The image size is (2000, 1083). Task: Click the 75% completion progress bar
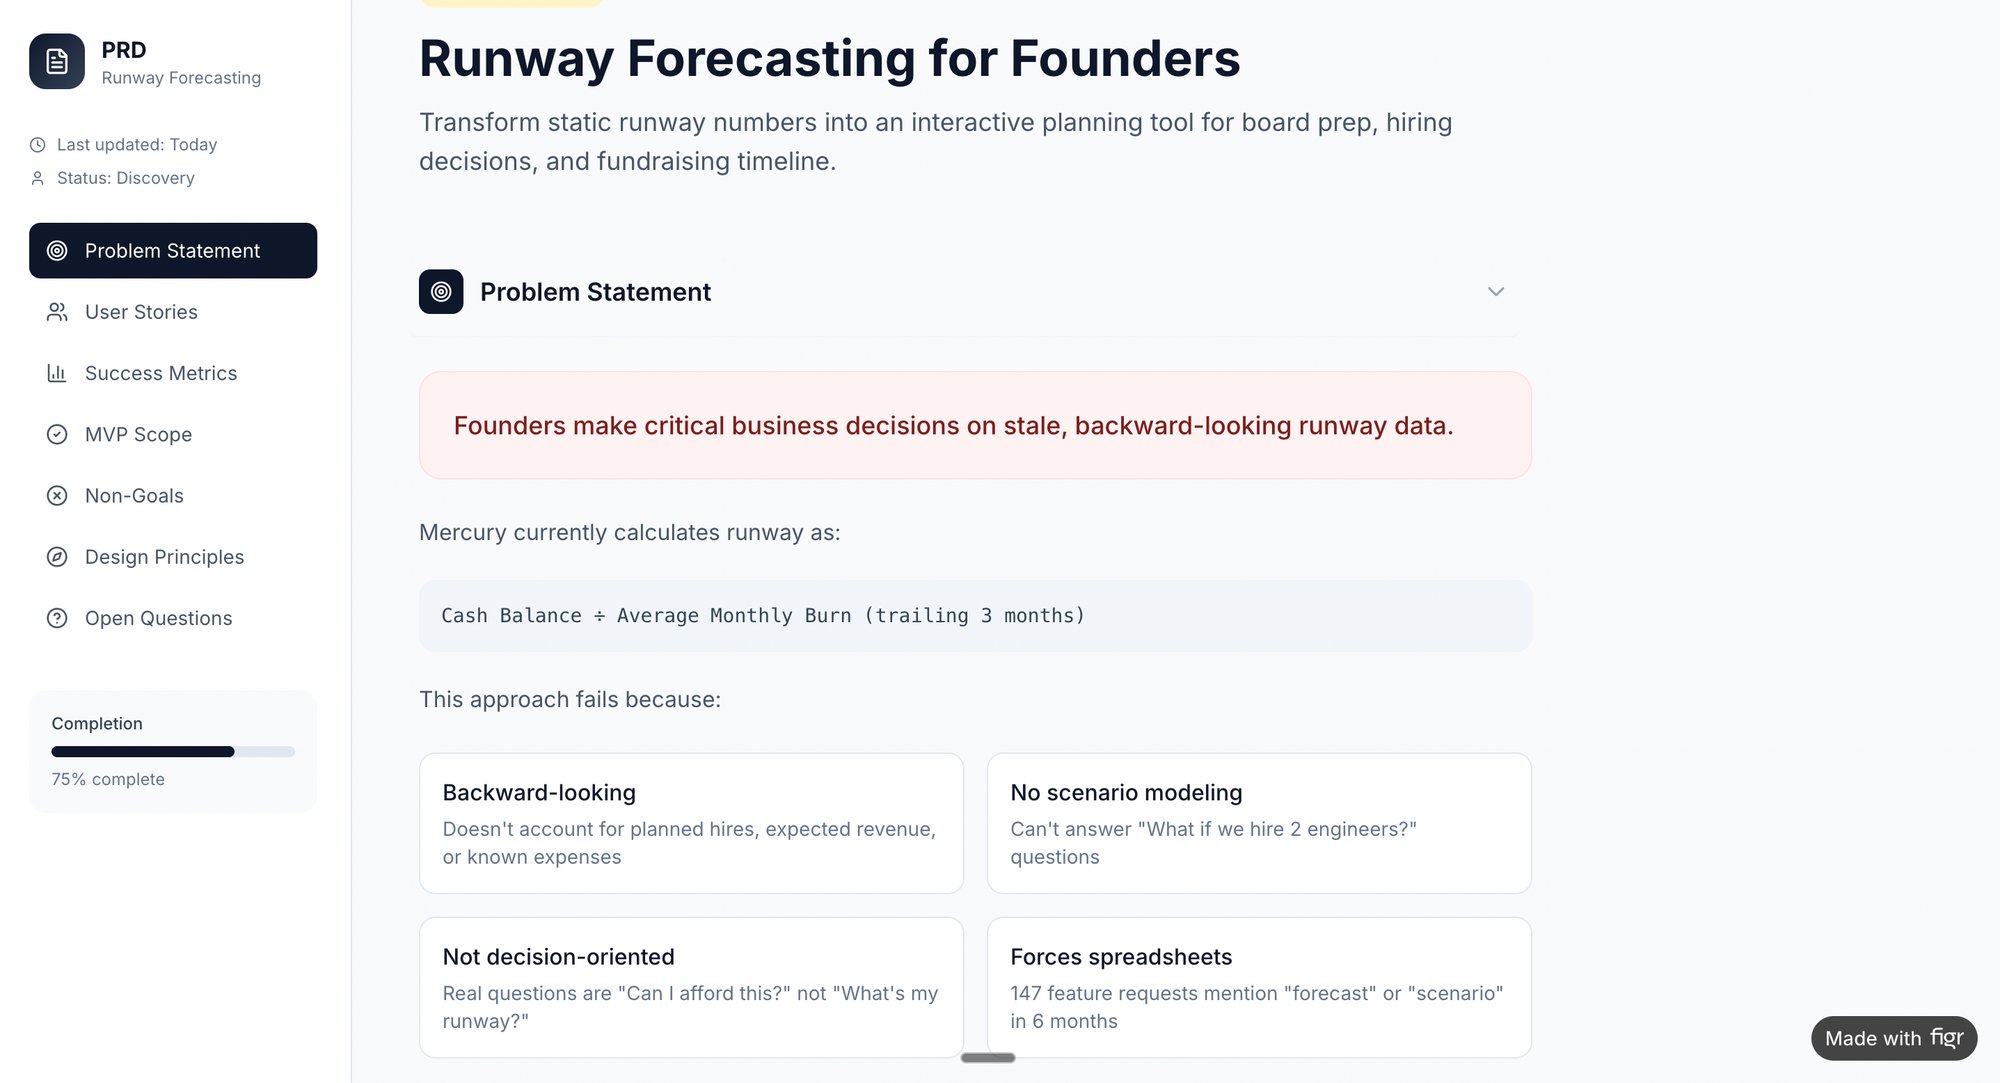click(172, 751)
